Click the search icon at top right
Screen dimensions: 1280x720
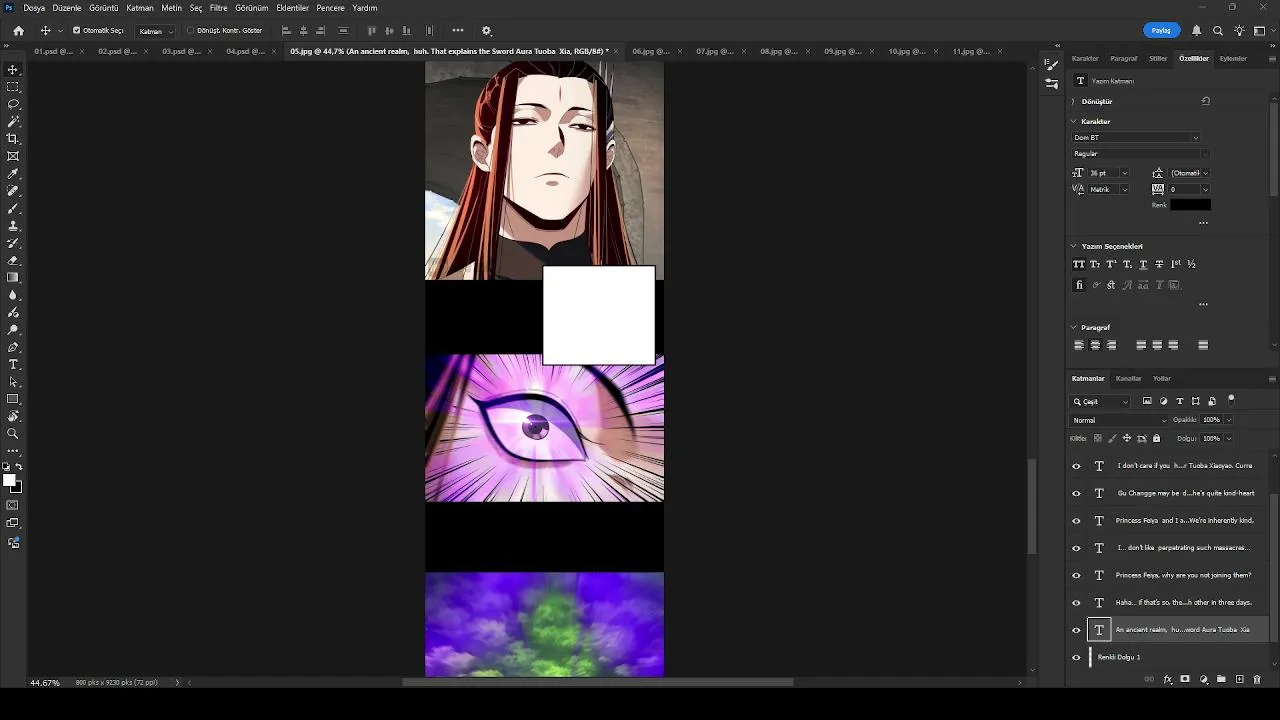(1218, 30)
